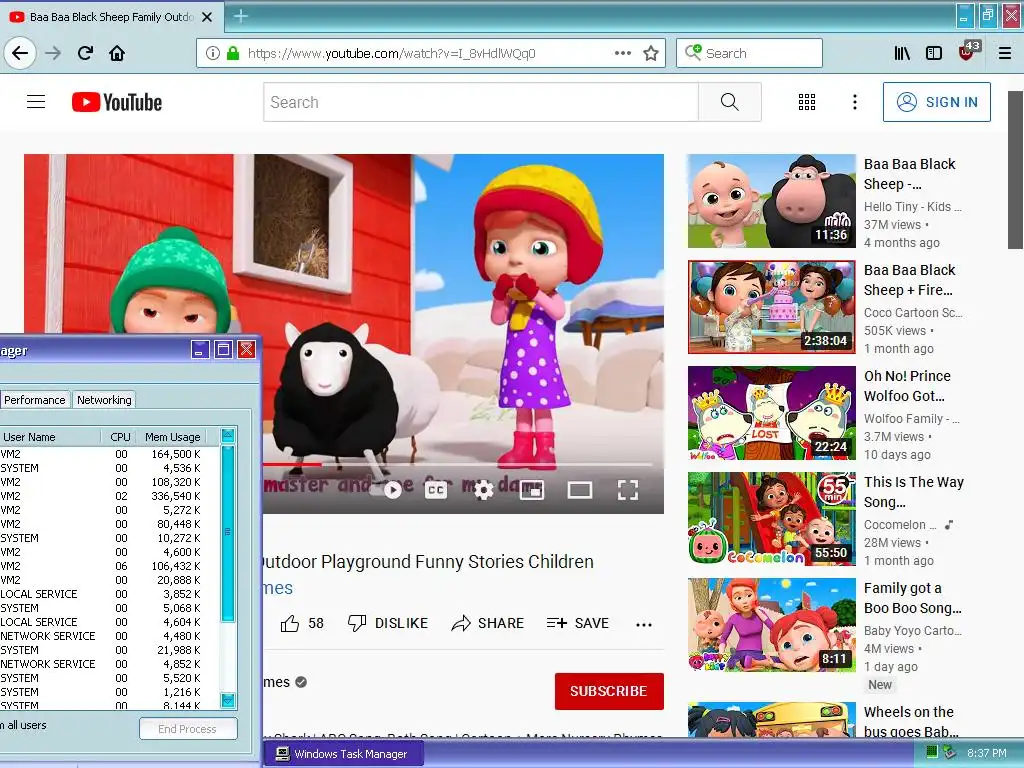This screenshot has height=768, width=1024.
Task: Sort processes by CPU column header
Action: tap(120, 437)
